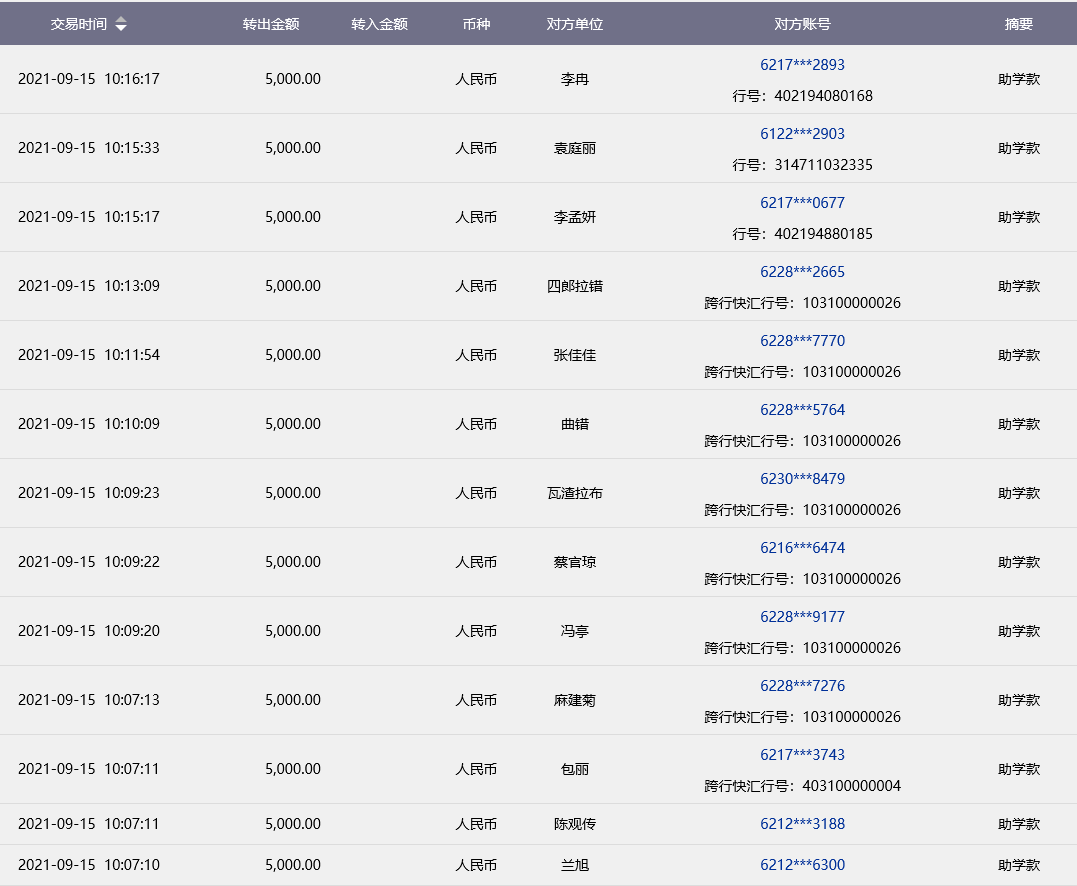Select the 对方账号 column header
Viewport: 1077px width, 886px height.
tap(802, 24)
